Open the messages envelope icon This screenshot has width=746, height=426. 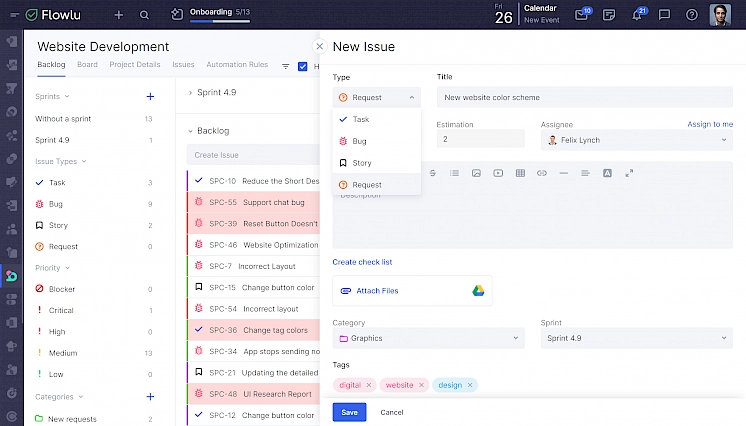click(582, 15)
